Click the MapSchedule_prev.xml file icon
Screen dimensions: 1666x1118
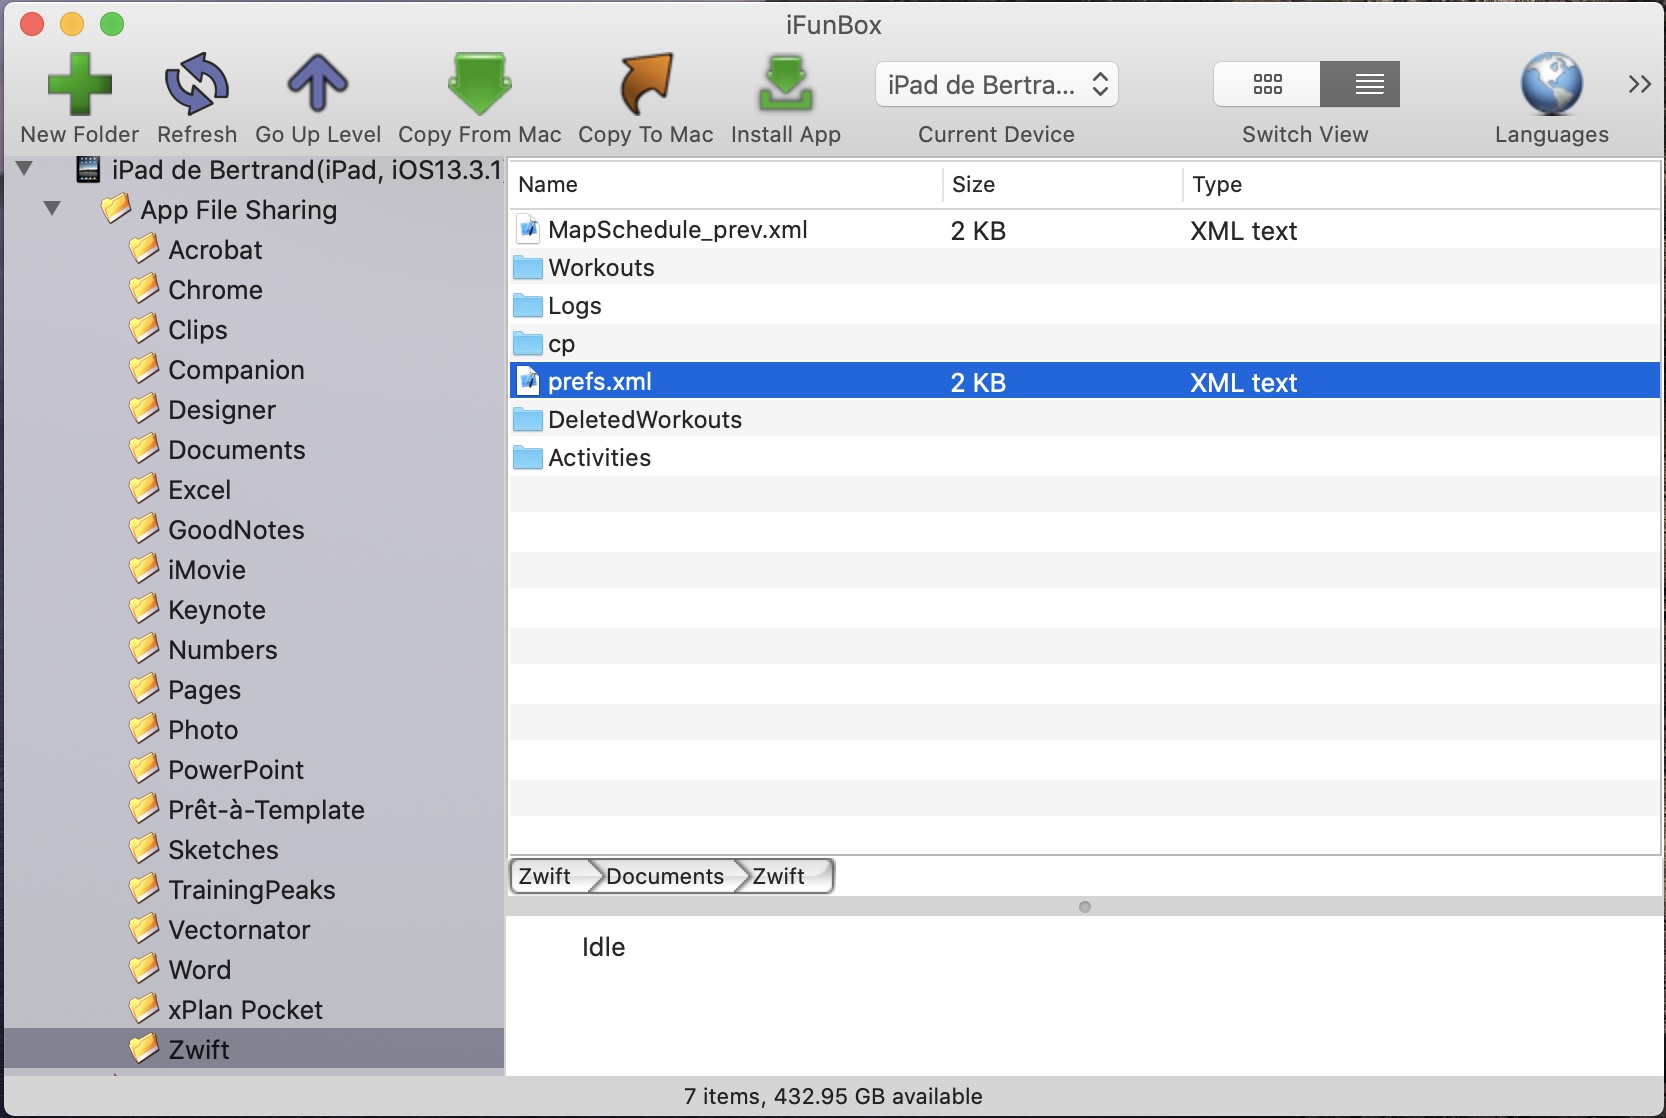tap(528, 230)
